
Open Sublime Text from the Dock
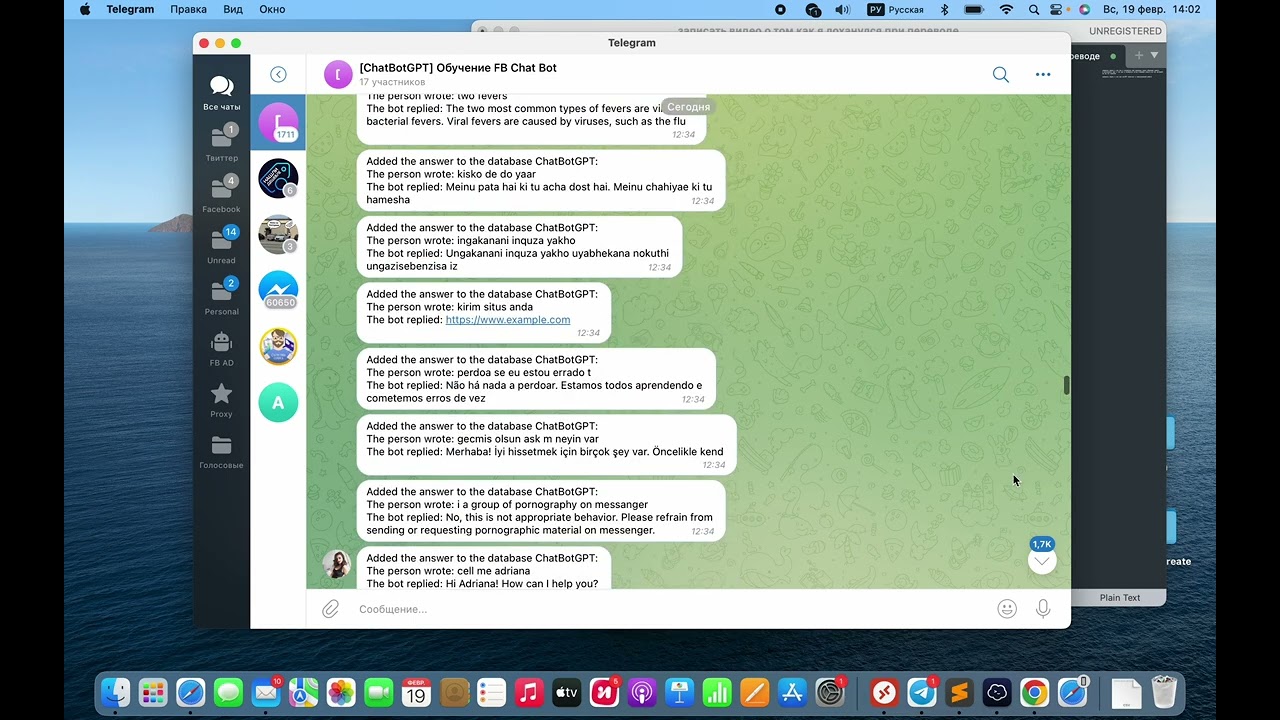click(959, 692)
